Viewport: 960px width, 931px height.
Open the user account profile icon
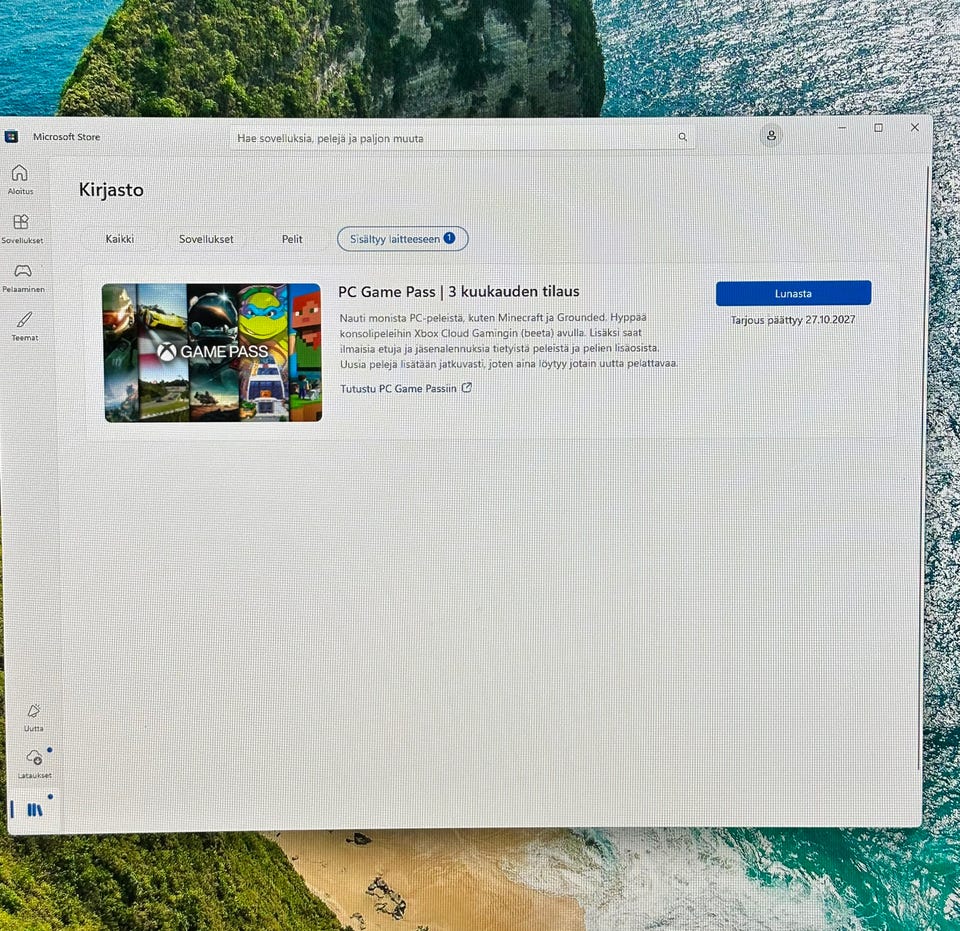771,135
